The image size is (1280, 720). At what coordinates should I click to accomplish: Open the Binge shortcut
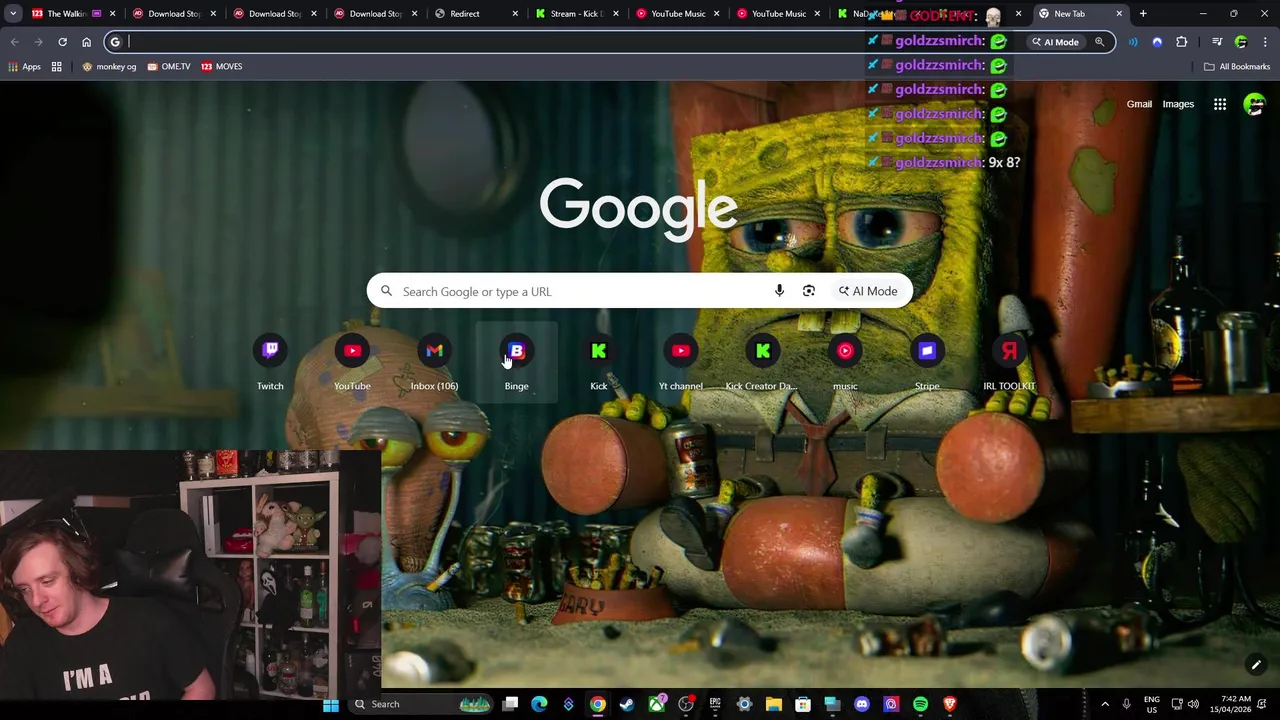click(x=516, y=362)
